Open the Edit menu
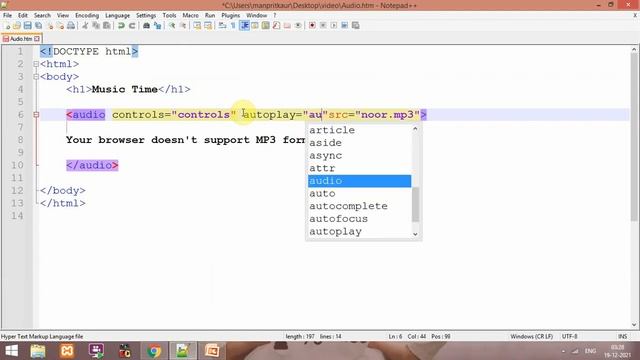This screenshot has width=640, height=360. point(22,16)
